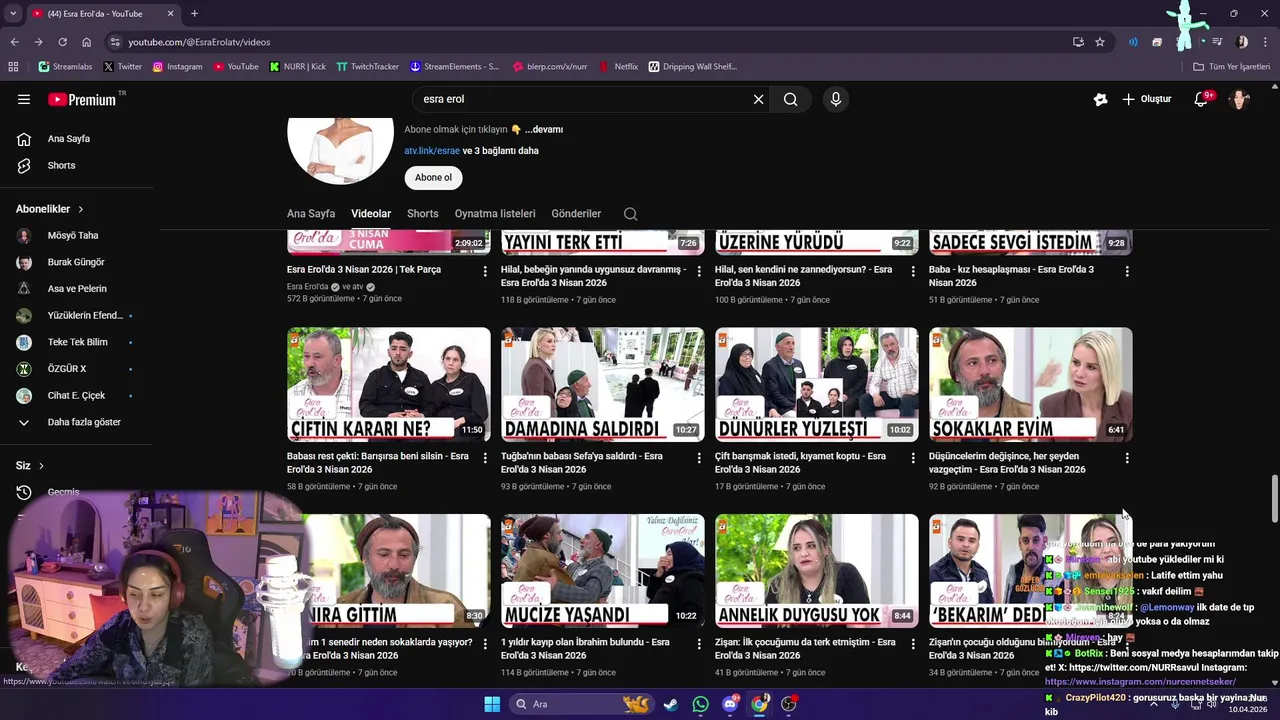Play 'DÜNÜRLER YÜZLEŞTİ' video thumbnail

tap(817, 384)
